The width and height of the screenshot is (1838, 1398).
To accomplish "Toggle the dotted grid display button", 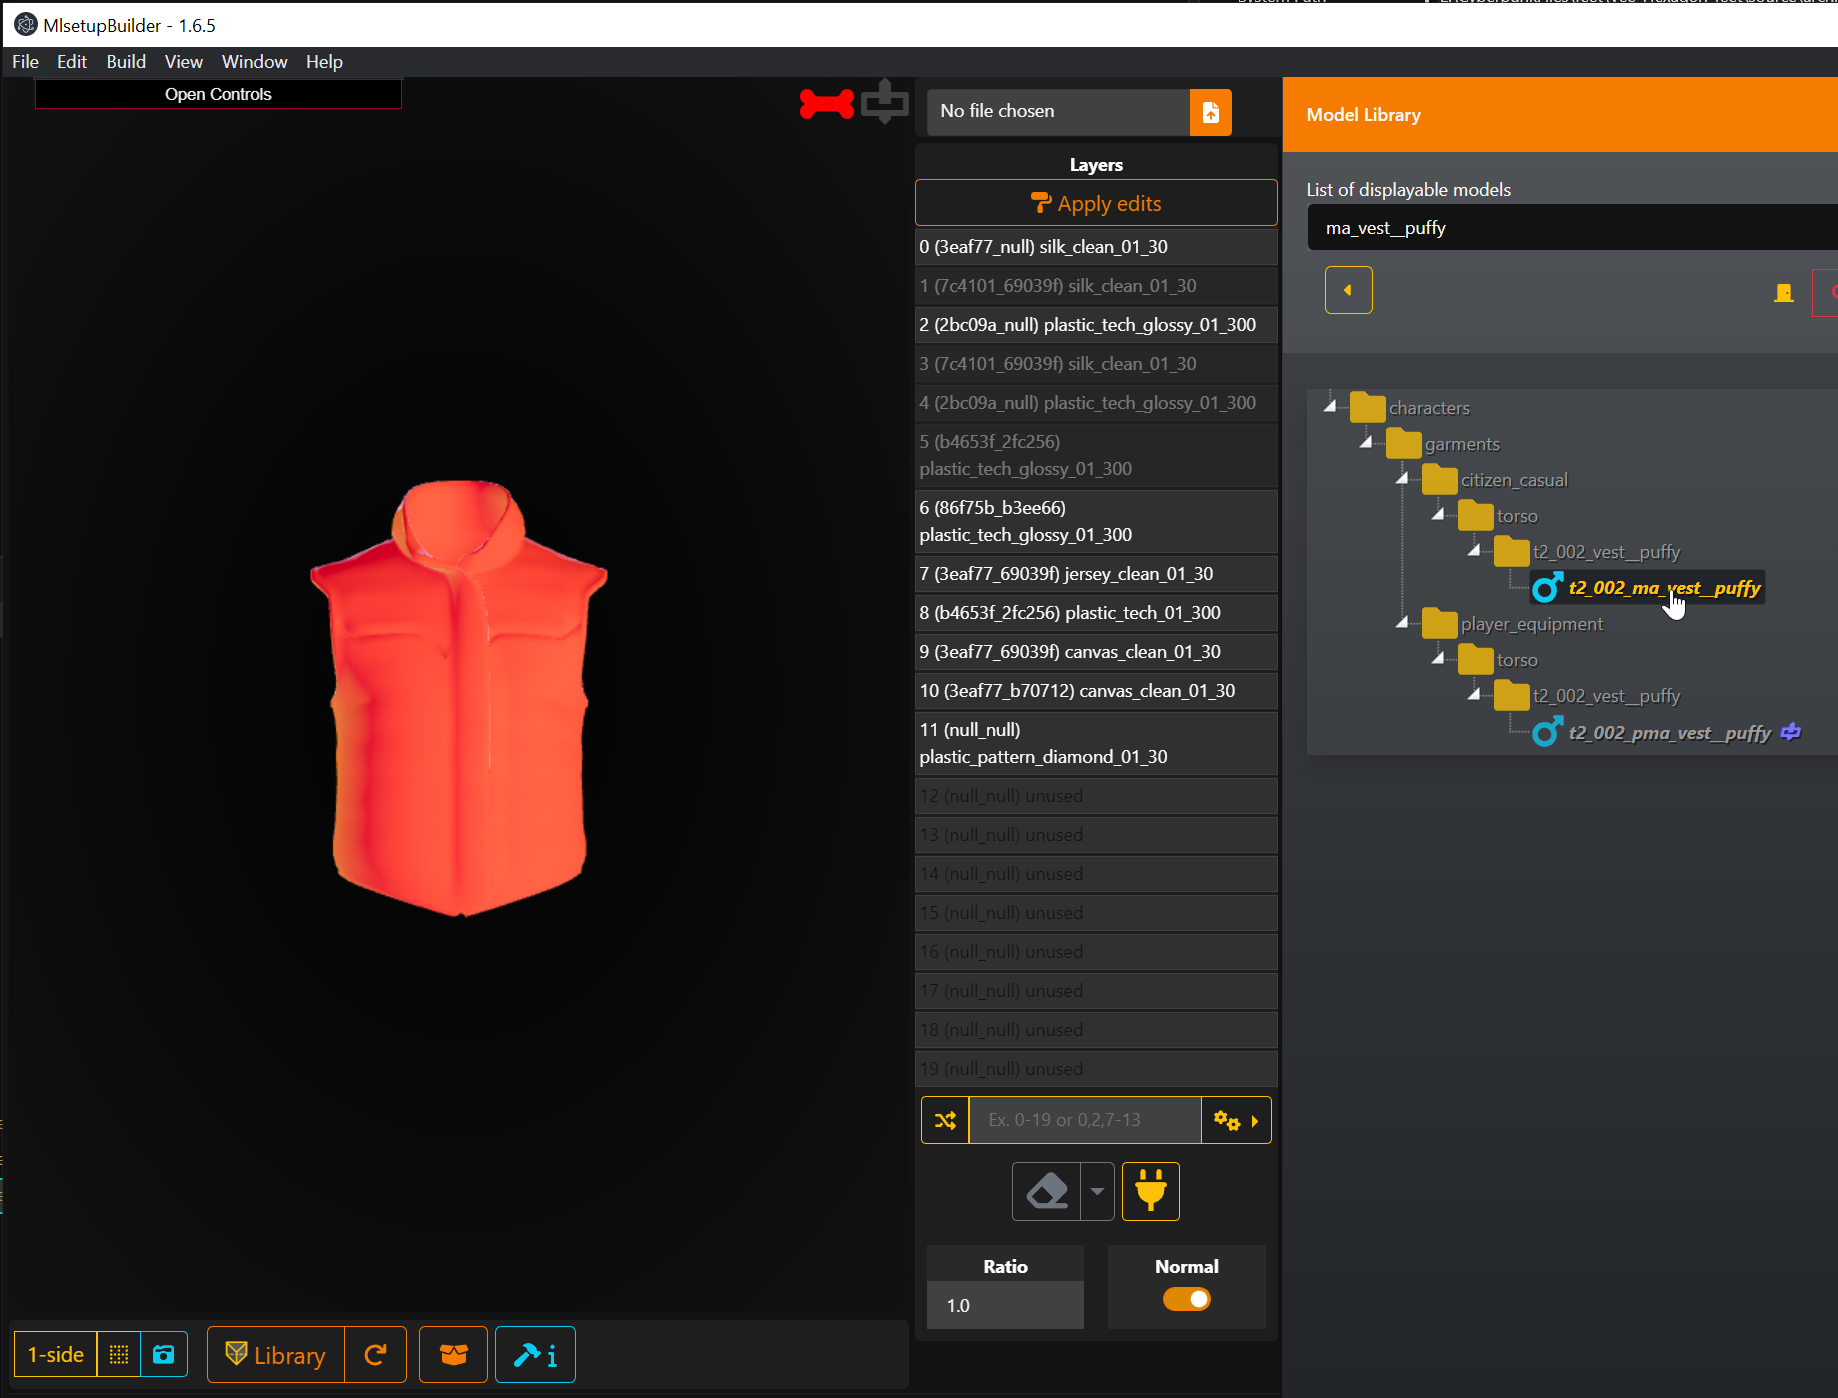I will 119,1355.
